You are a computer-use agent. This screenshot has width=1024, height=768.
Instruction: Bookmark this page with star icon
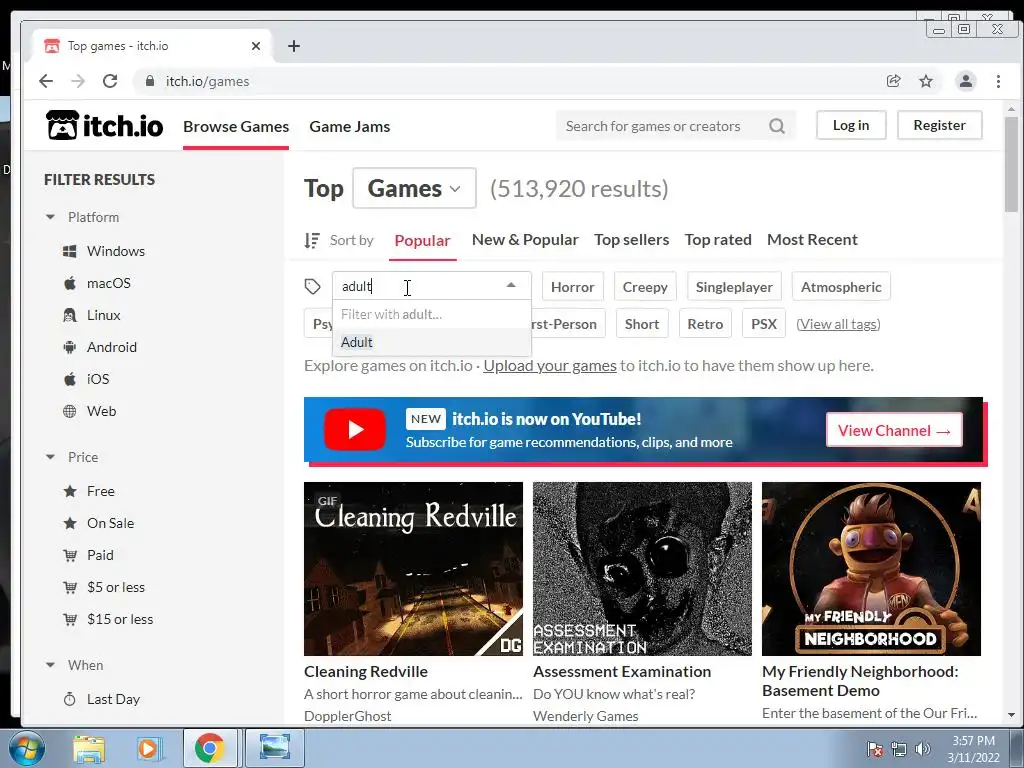pos(926,81)
